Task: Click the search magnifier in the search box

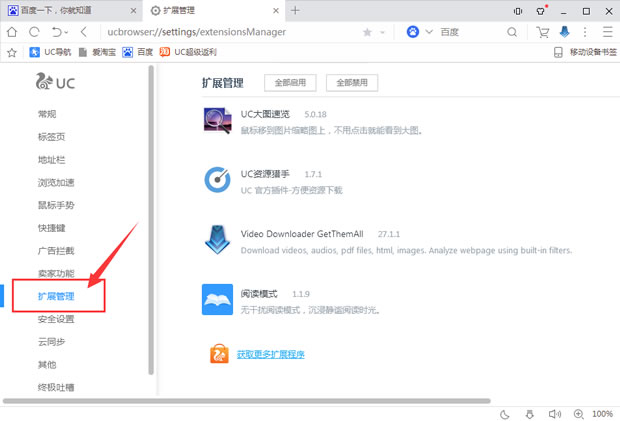Action: click(512, 32)
